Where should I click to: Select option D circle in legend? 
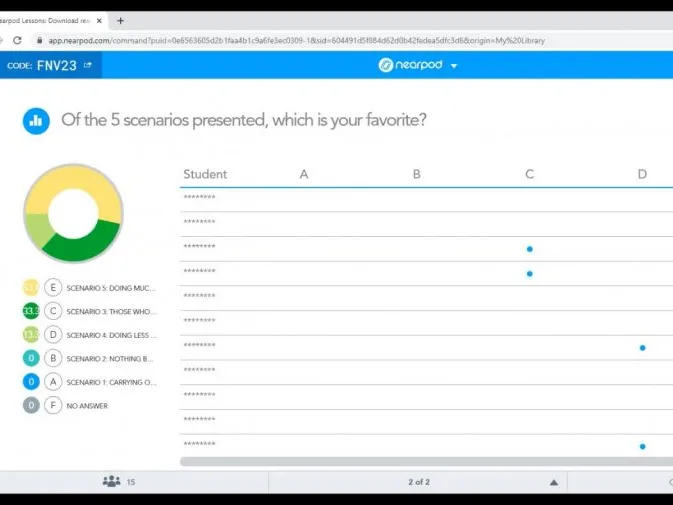click(x=53, y=334)
